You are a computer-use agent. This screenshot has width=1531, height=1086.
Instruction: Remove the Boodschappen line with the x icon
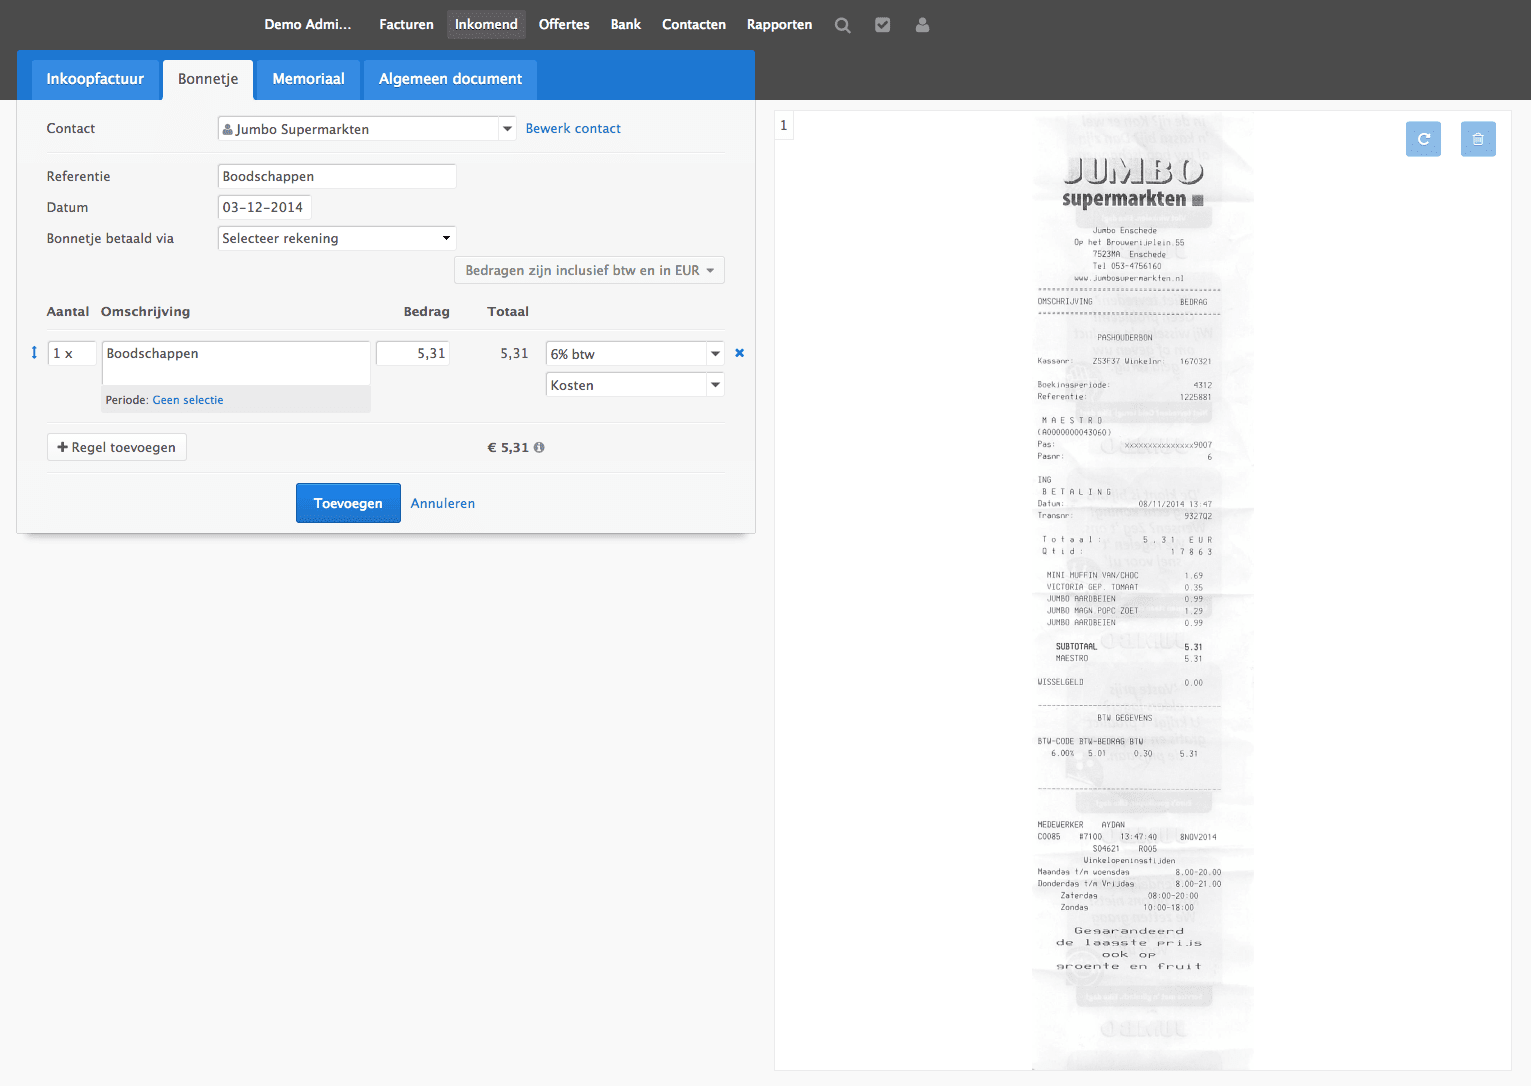740,353
